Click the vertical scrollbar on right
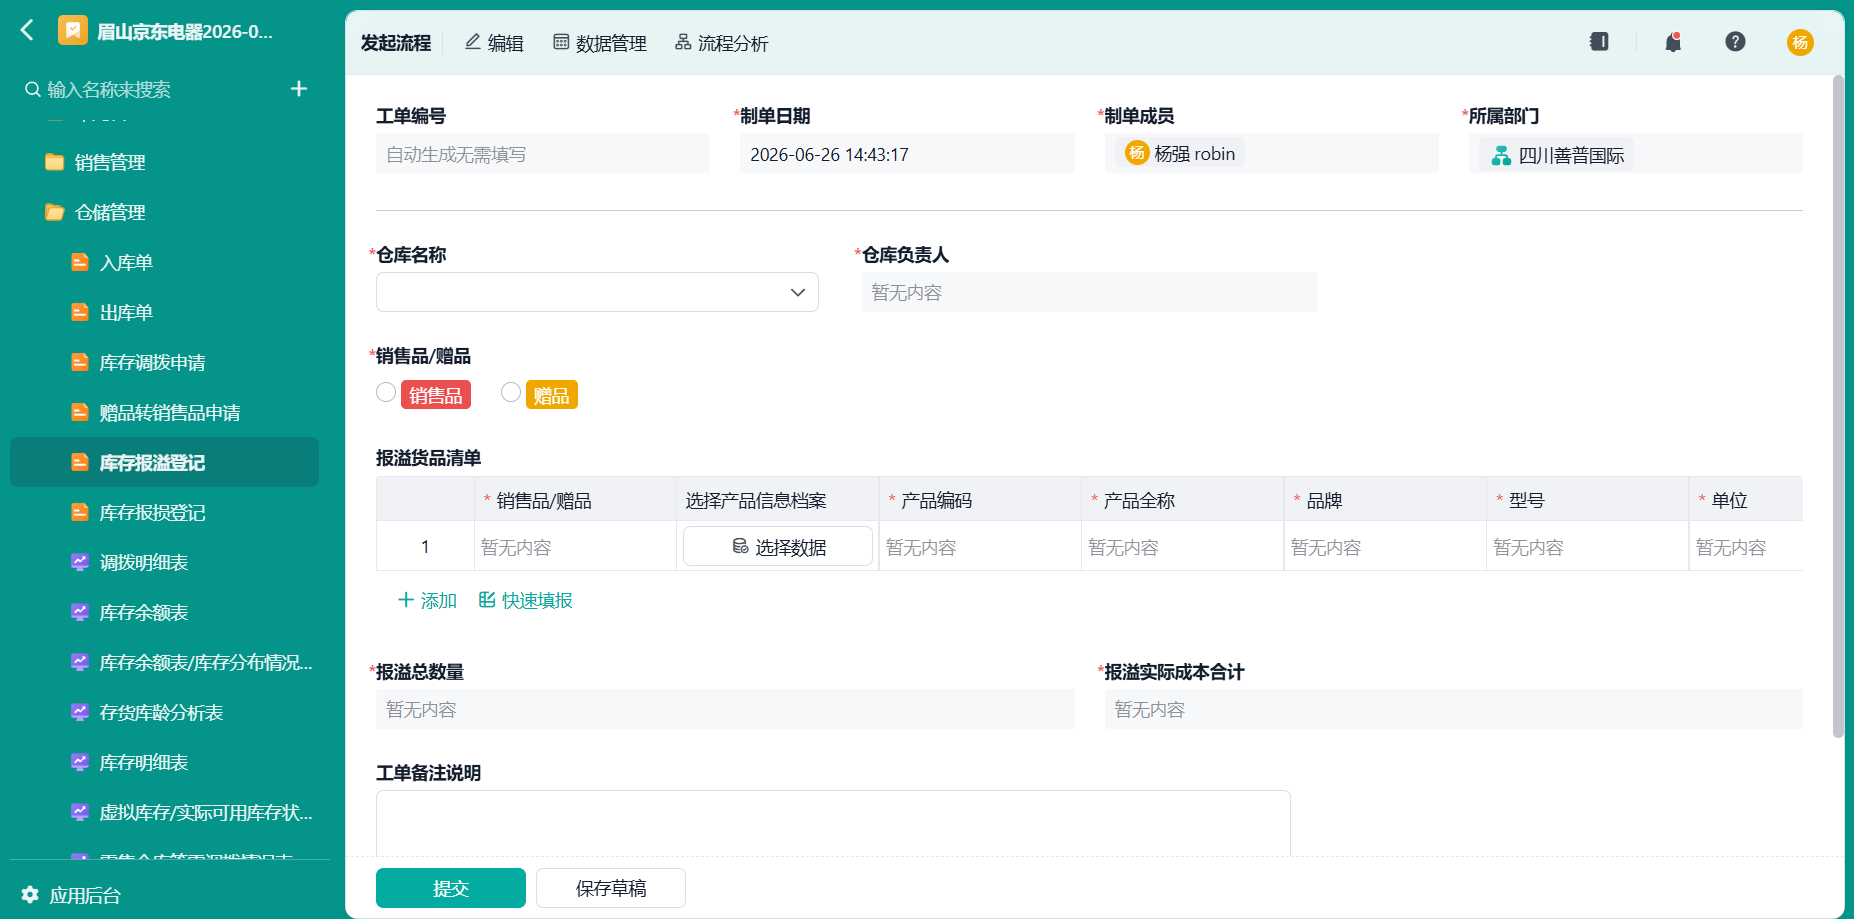Screen dimensions: 1854x919 click(1838, 406)
